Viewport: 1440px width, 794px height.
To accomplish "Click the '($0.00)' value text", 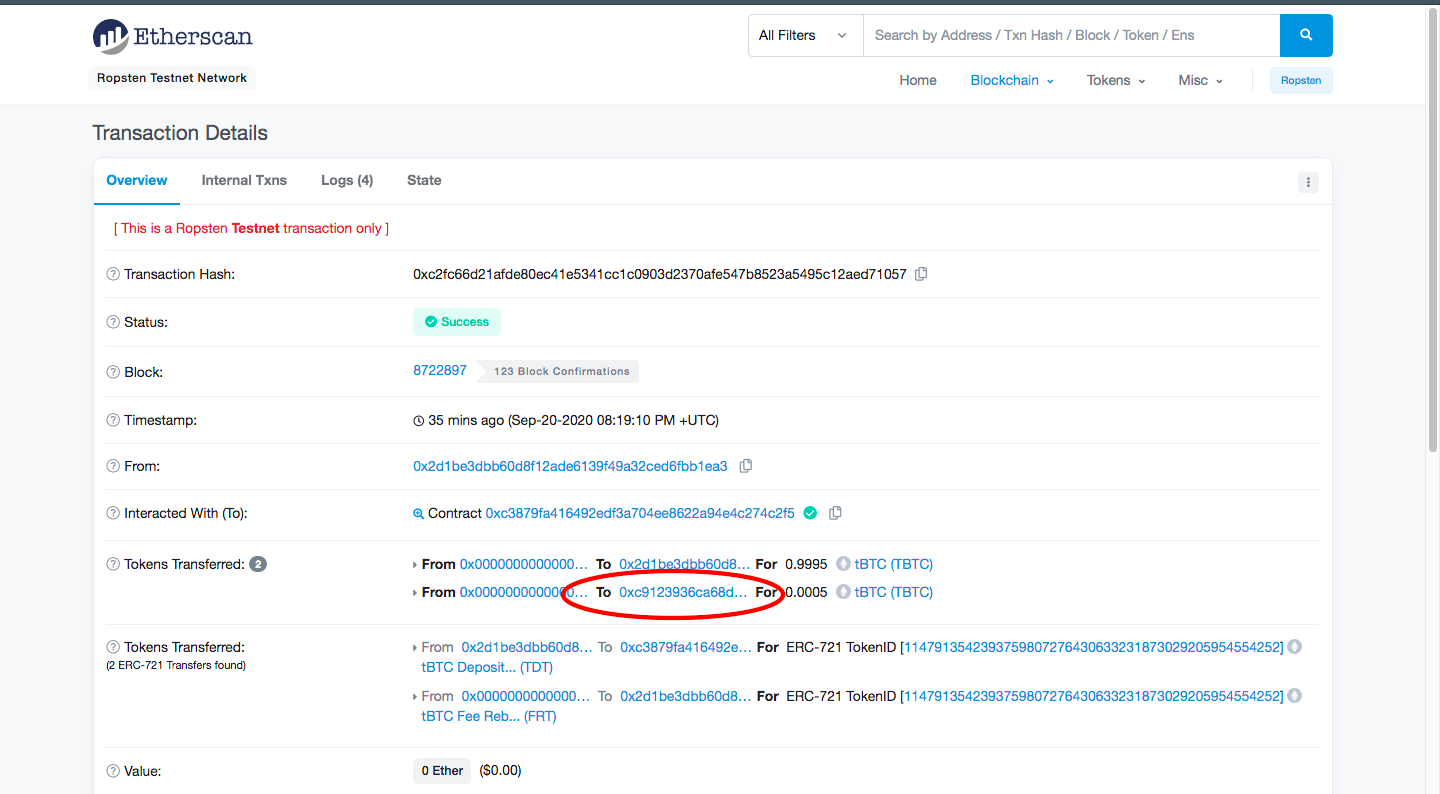I will [500, 771].
